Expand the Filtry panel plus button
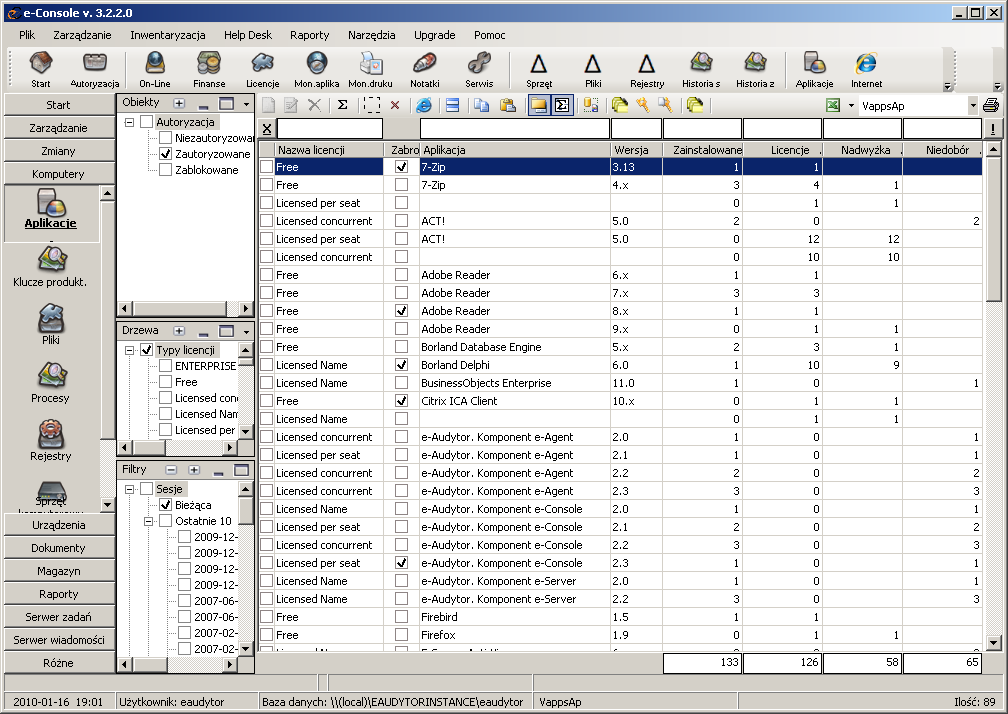The width and height of the screenshot is (1008, 714). tap(194, 470)
